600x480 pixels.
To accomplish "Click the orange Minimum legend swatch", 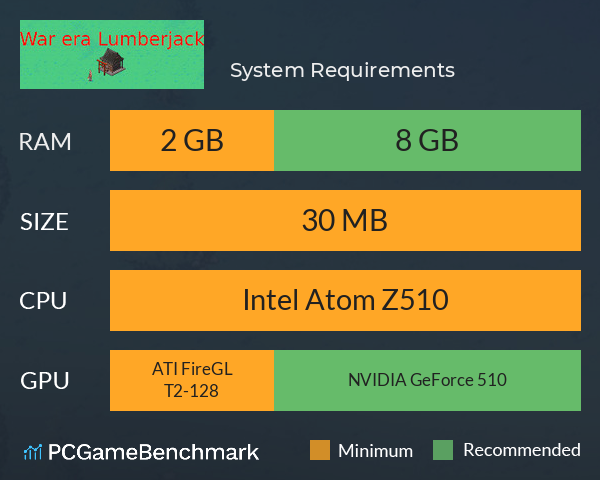I will (x=320, y=450).
